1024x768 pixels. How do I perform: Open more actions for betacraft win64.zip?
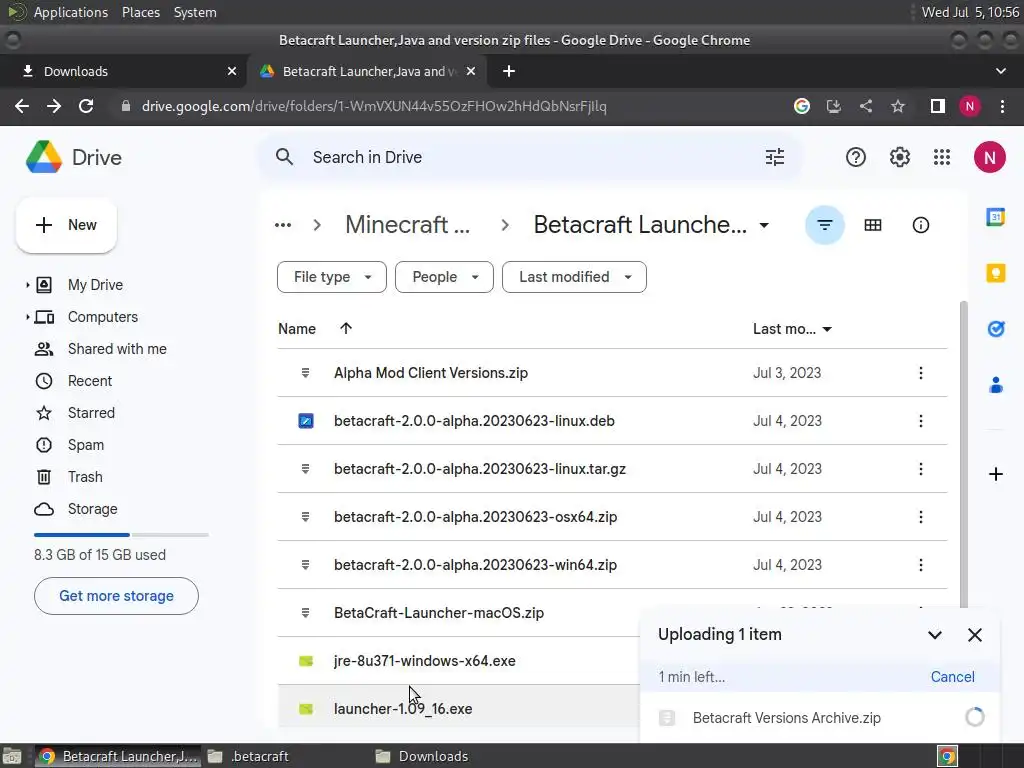pyautogui.click(x=921, y=565)
